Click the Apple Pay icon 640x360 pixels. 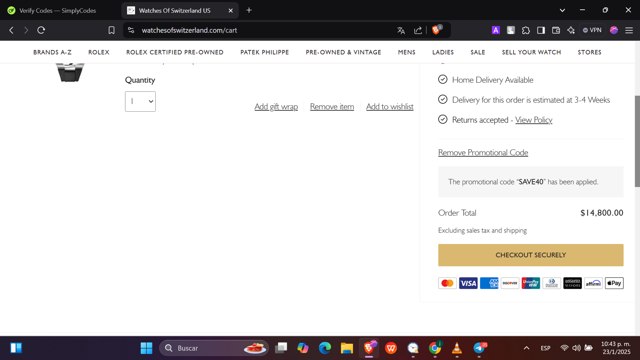pos(614,283)
